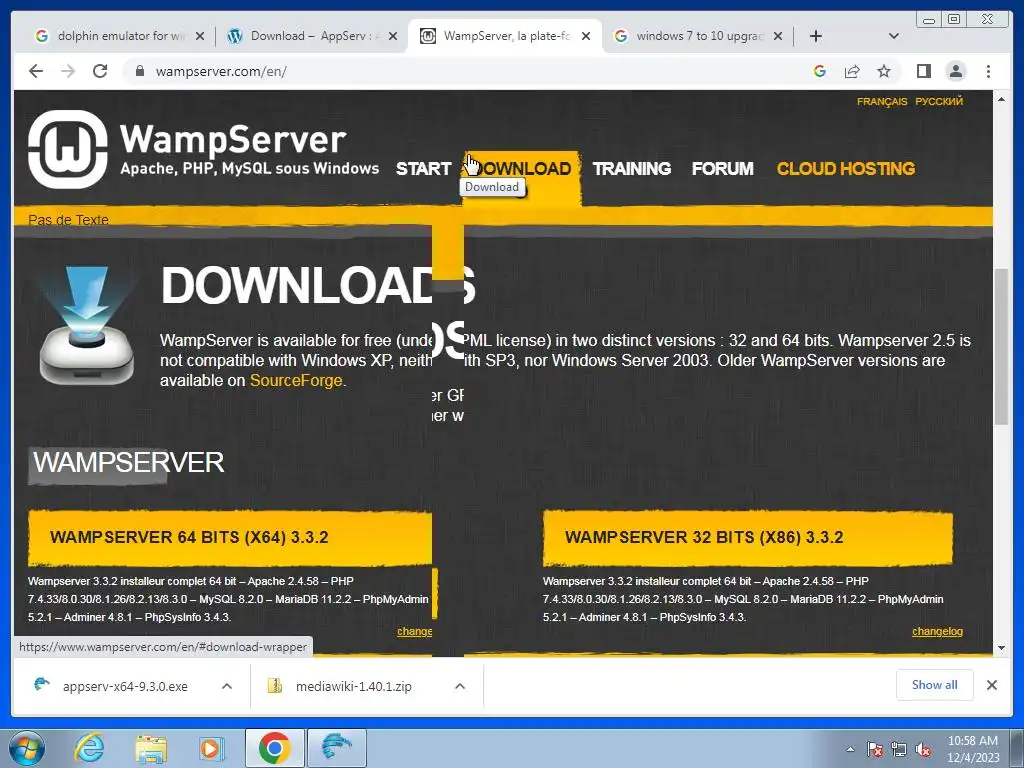This screenshot has width=1024, height=768.
Task: Open the tab search dropdown arrow
Action: [x=894, y=36]
